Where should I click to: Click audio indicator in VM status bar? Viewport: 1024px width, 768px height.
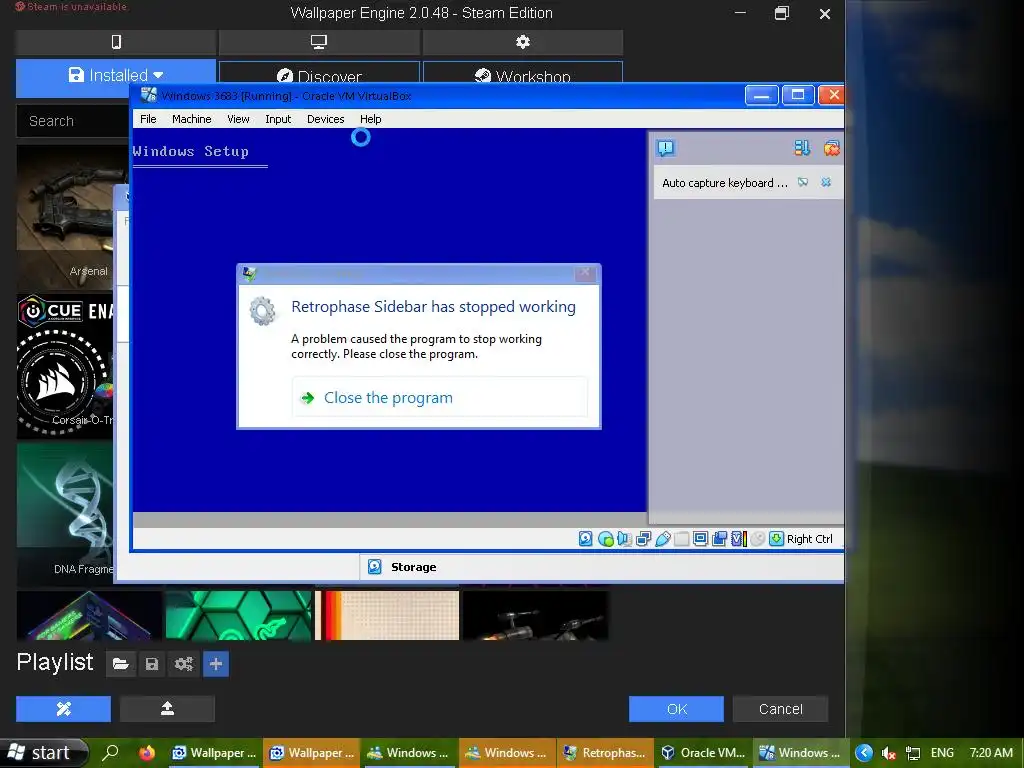point(624,539)
